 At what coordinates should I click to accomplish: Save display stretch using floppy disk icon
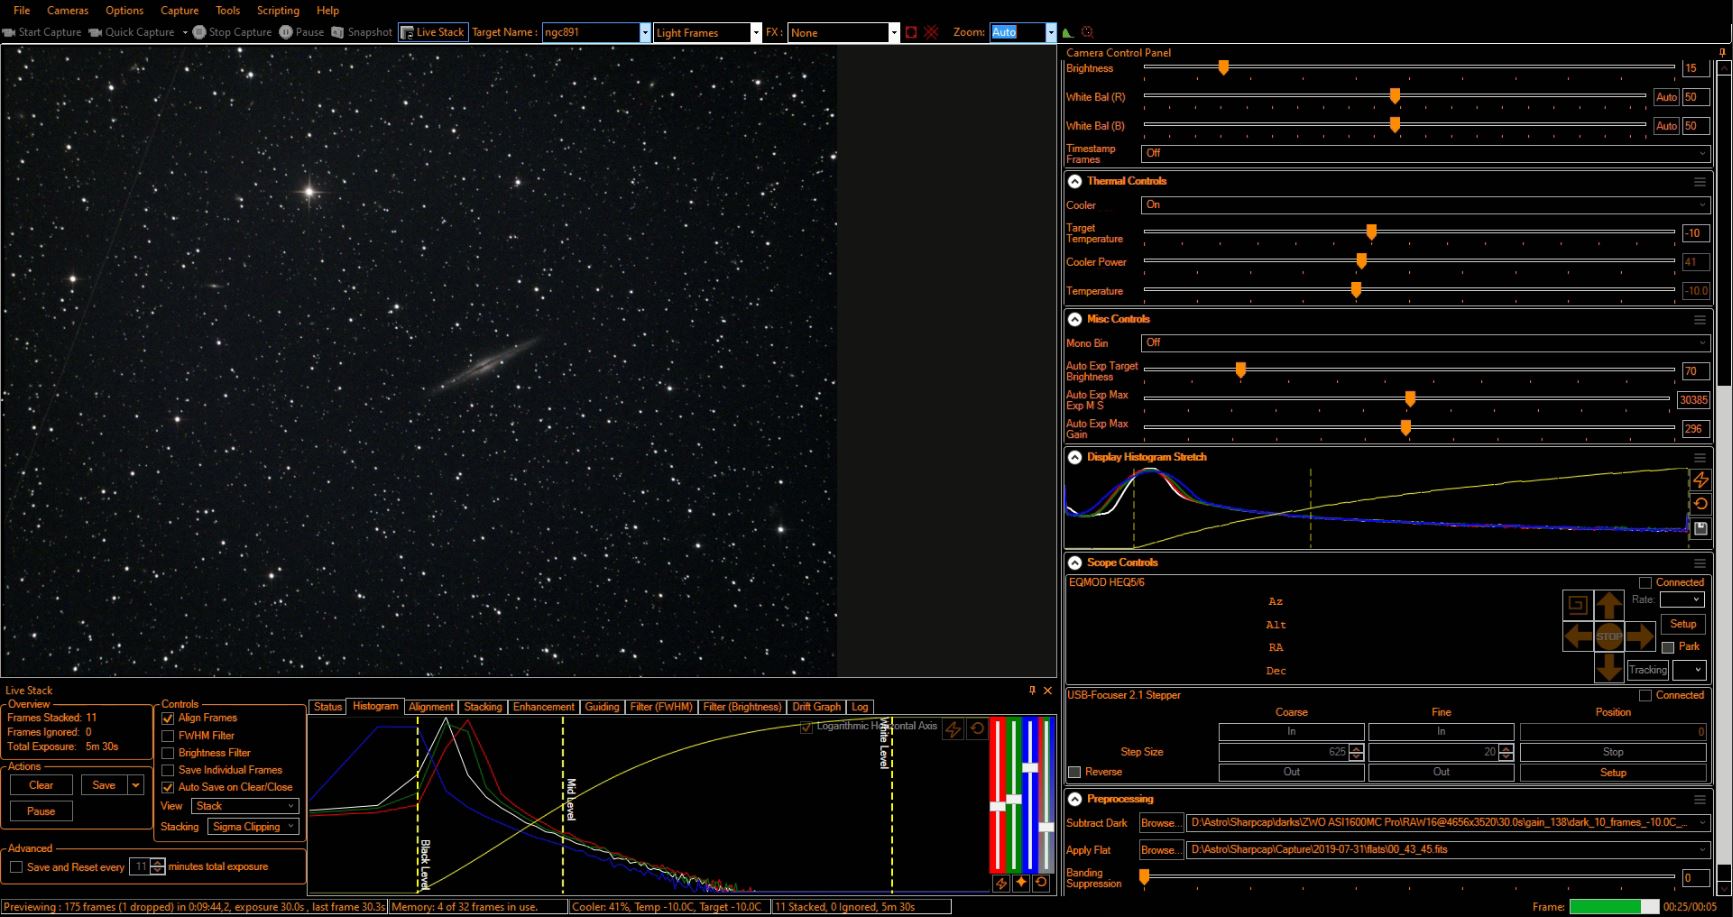(1700, 528)
